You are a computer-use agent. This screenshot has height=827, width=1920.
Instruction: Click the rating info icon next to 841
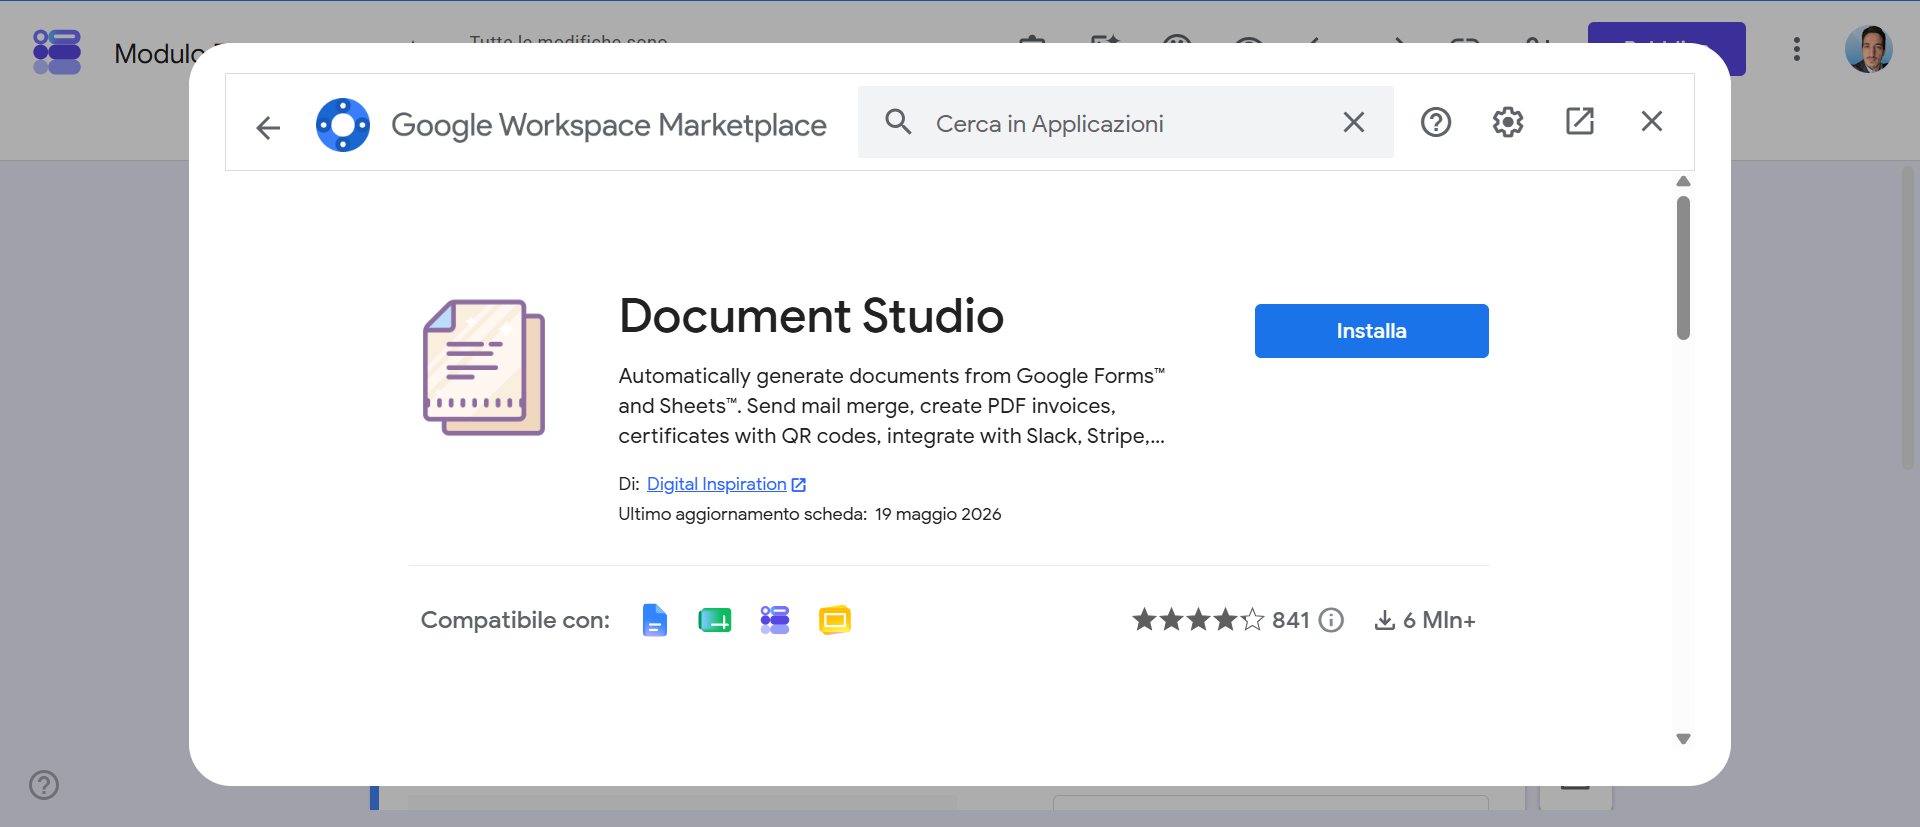point(1331,620)
